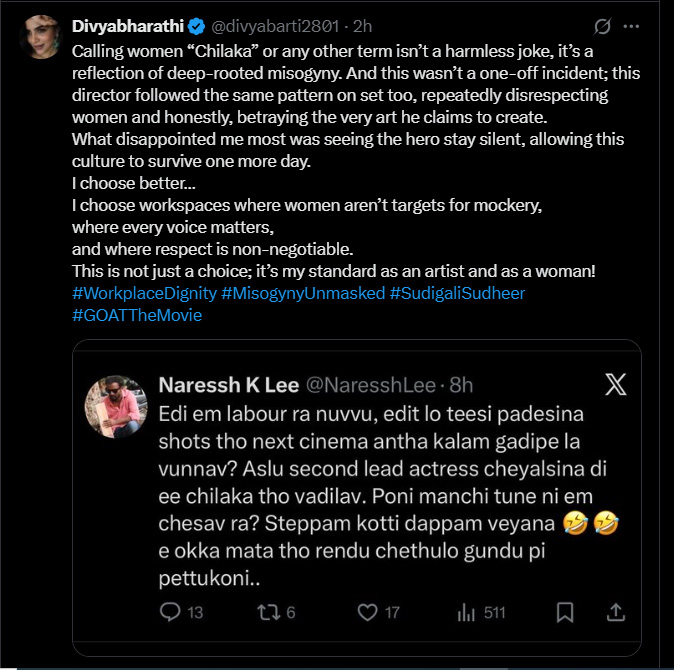Open Divyabharathi's profile picture
674x670 pixels.
(x=41, y=38)
